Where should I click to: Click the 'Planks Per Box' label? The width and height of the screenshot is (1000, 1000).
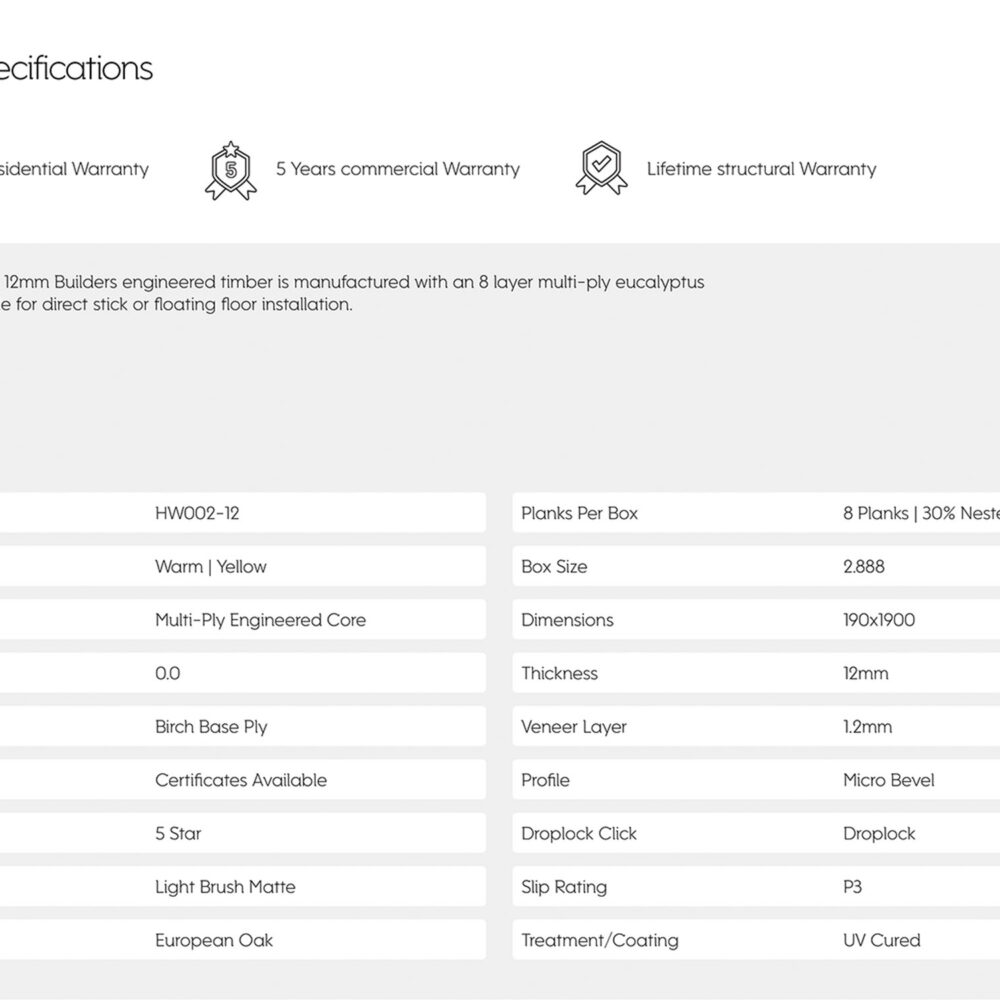579,513
